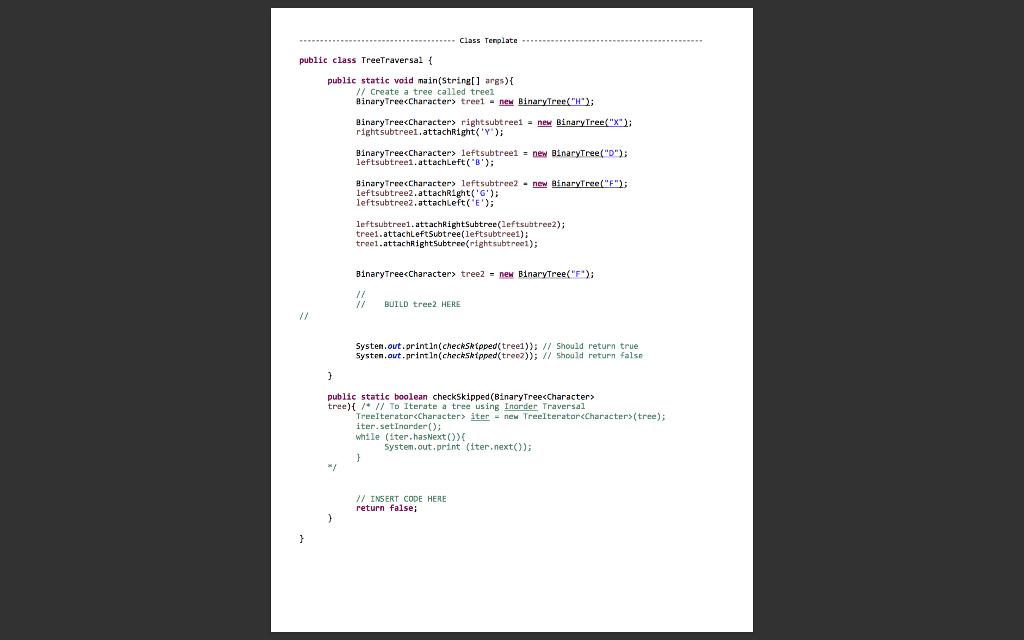Click the iter.setInorder() call

point(397,426)
